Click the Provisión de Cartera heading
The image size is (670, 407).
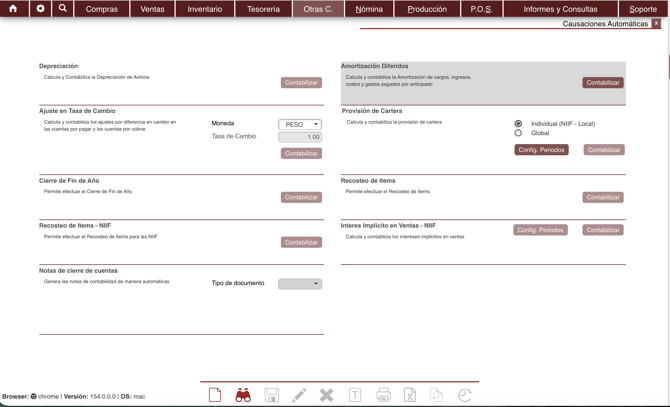(x=372, y=111)
